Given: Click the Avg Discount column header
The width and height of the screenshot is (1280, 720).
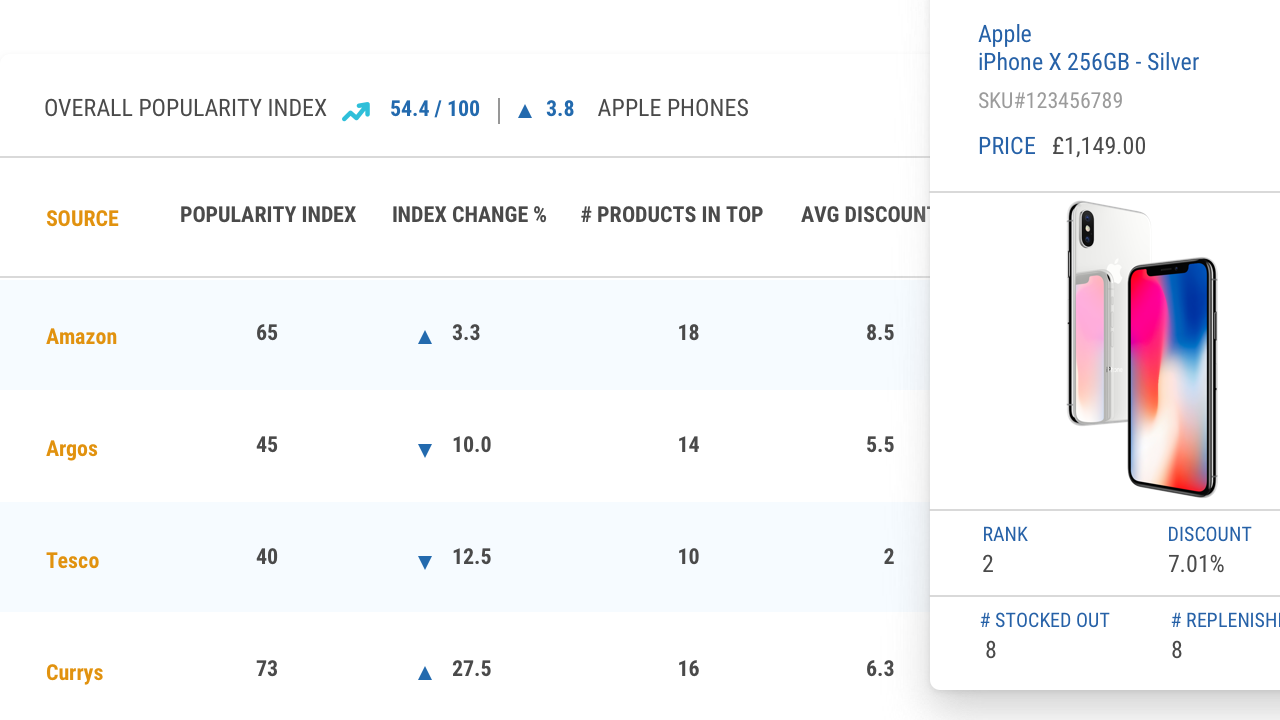Looking at the screenshot, I should coord(864,214).
